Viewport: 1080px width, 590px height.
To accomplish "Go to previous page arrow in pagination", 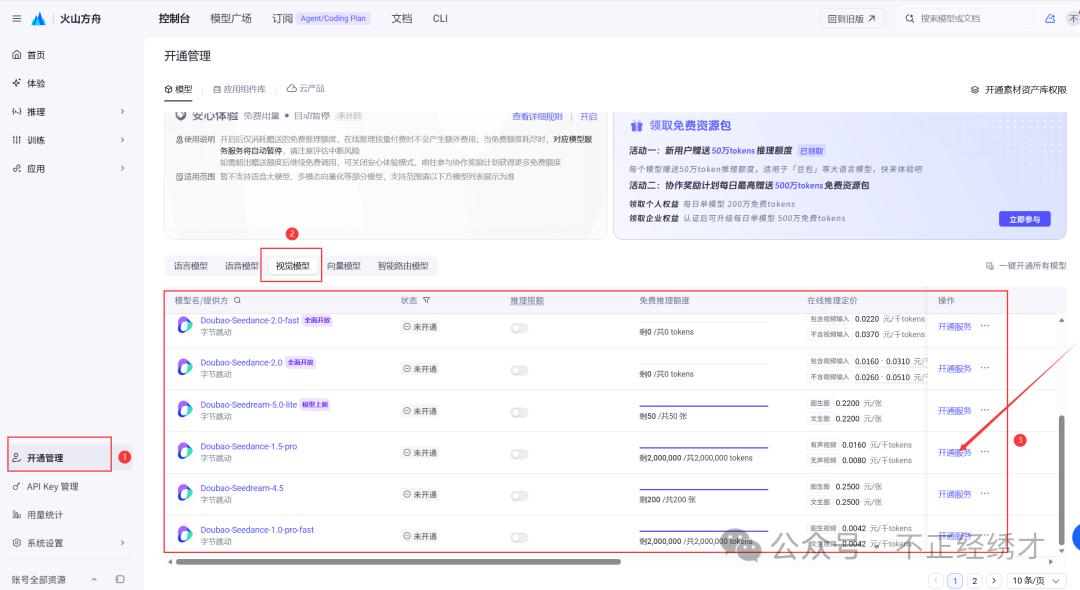I will click(936, 581).
